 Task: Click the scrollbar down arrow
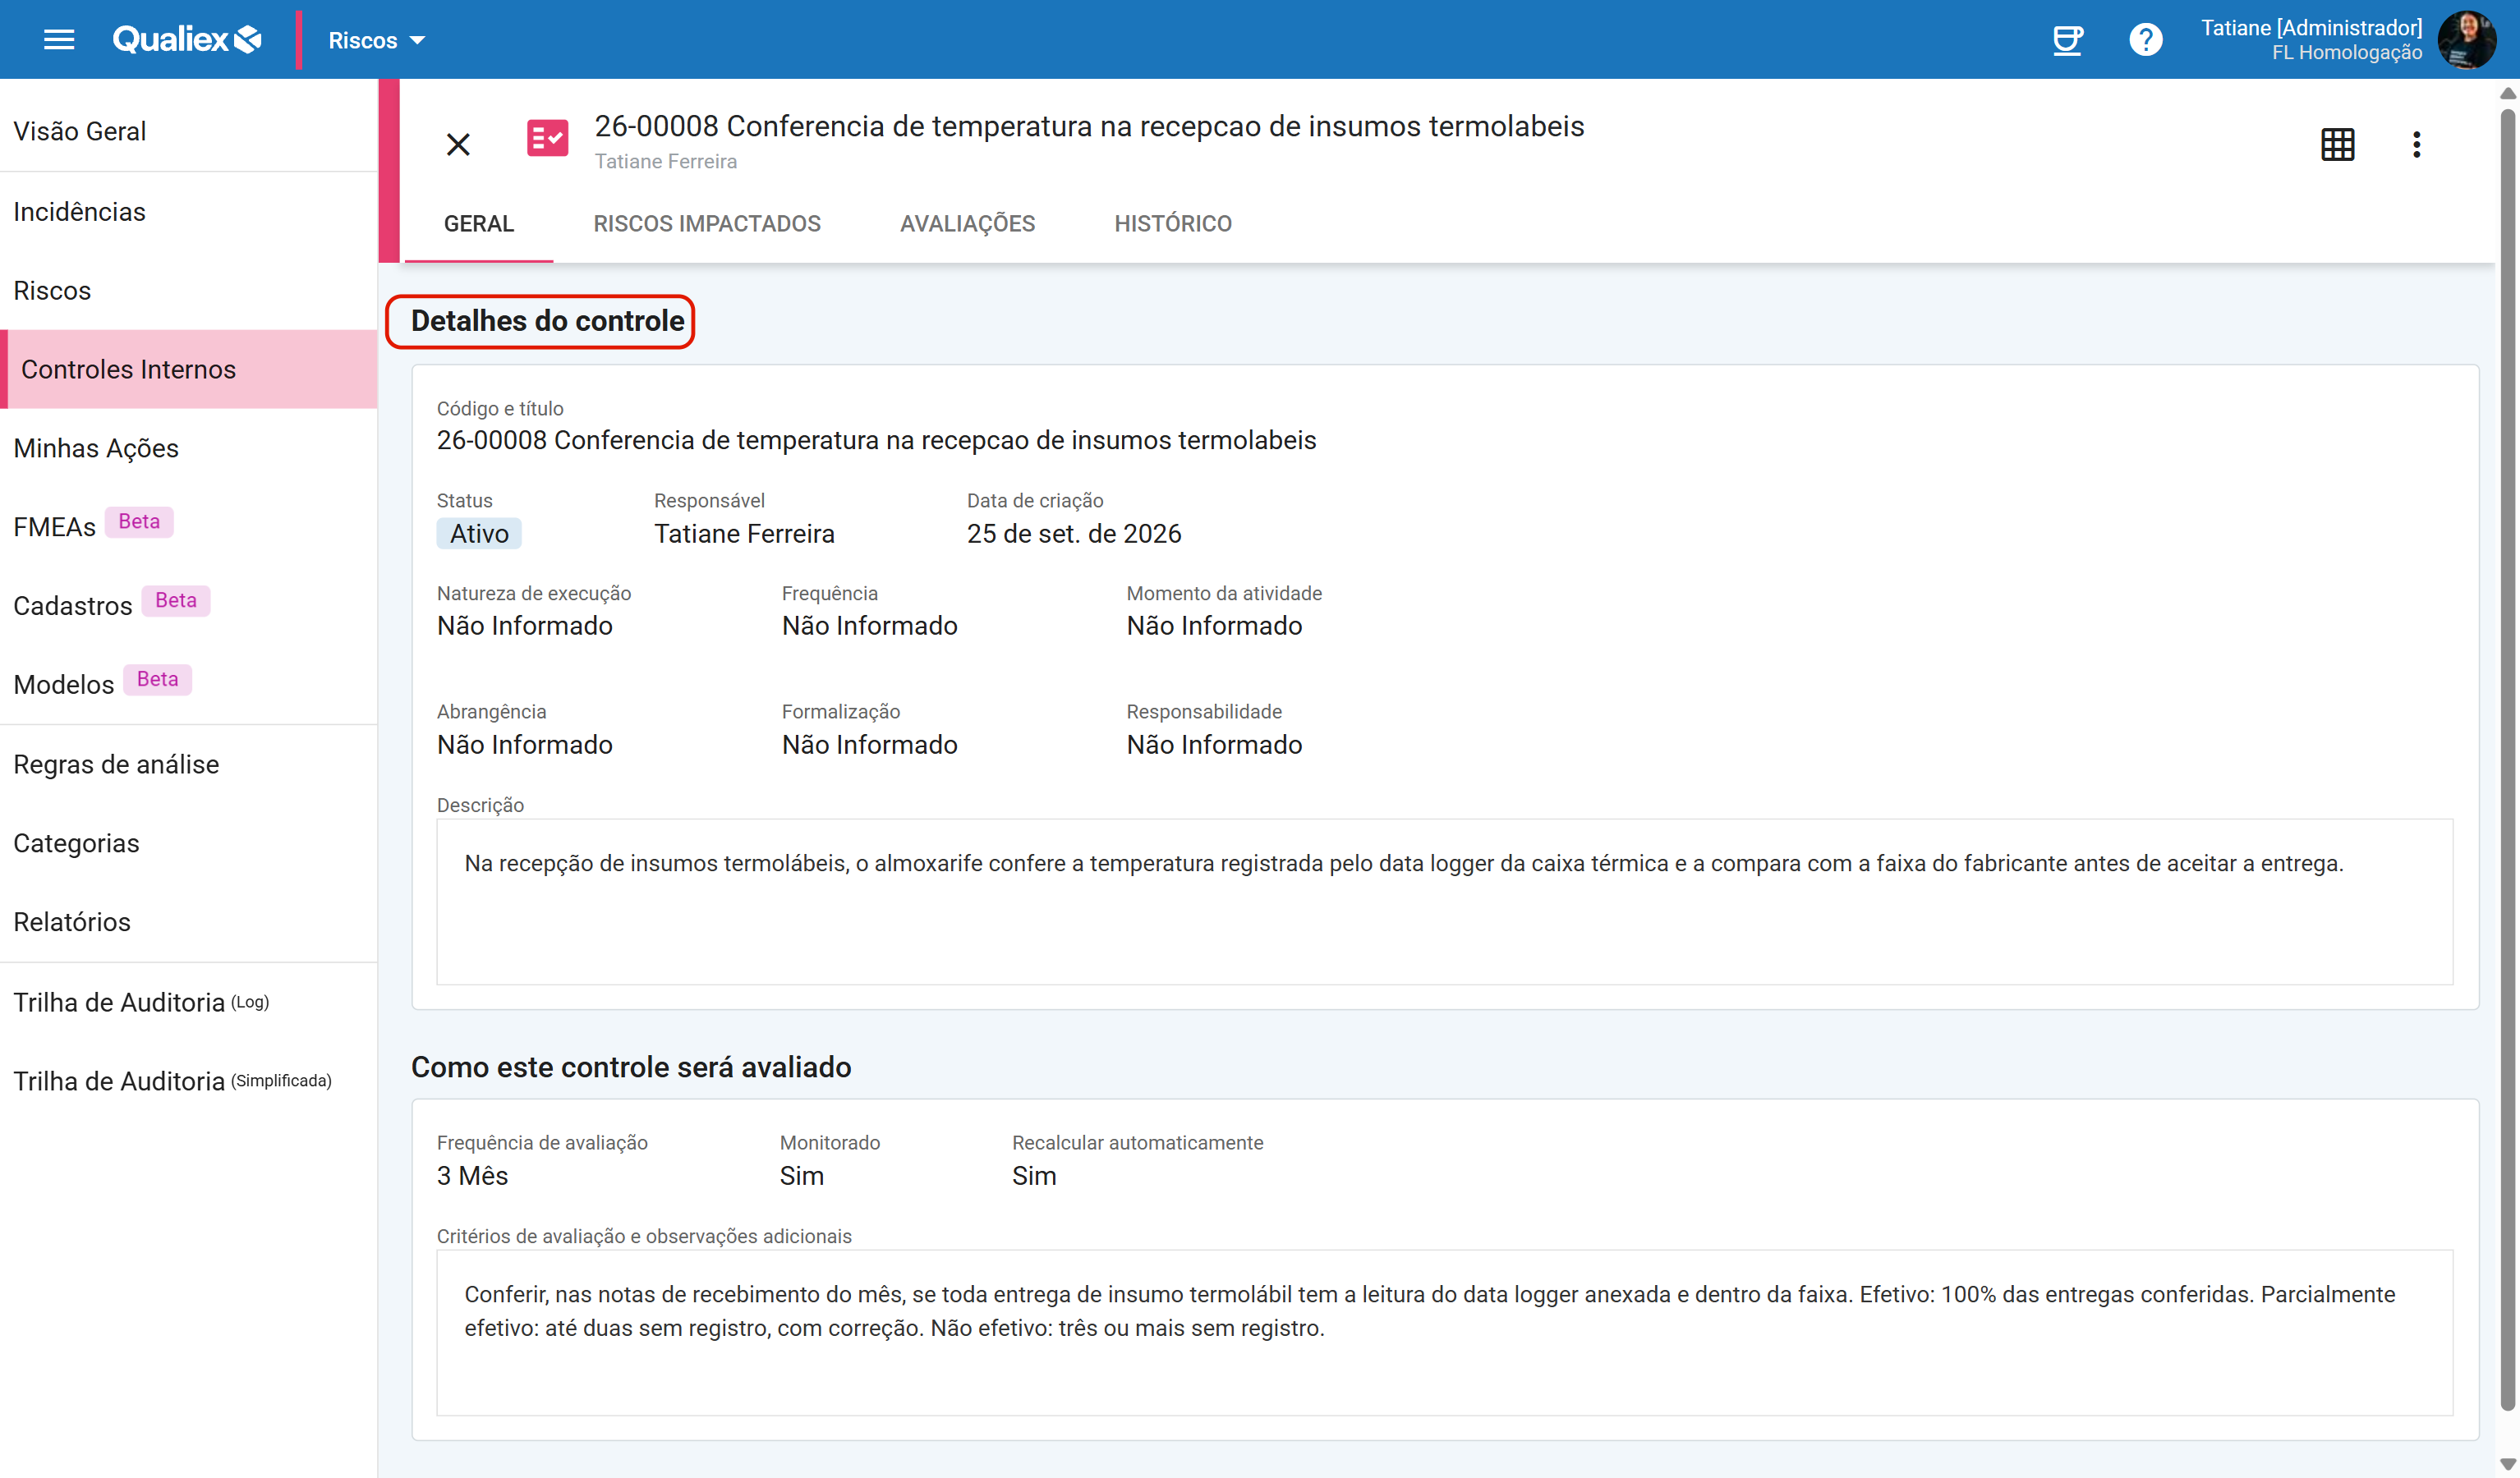pyautogui.click(x=2507, y=1464)
